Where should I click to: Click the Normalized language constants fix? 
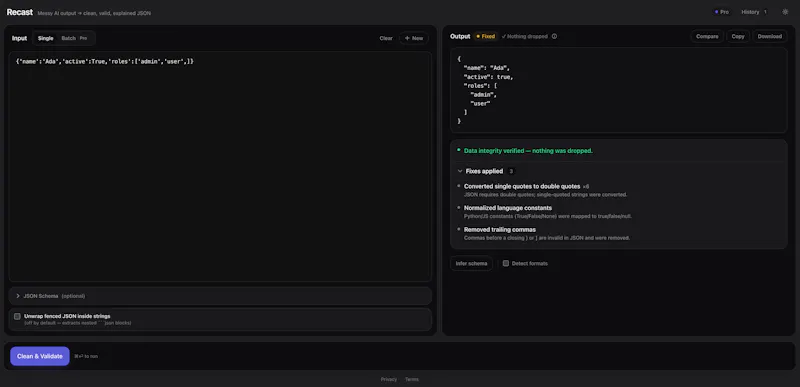[508, 208]
